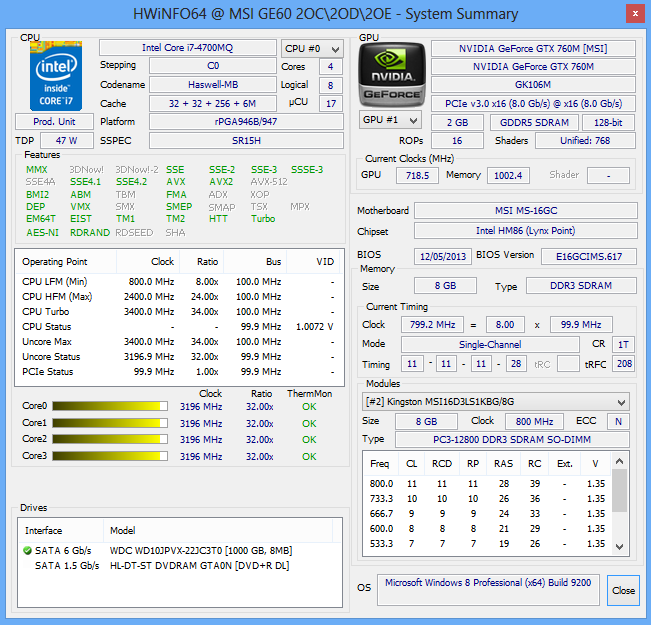Click the memory timings scrollbar thumb
The image size is (651, 625).
619,490
